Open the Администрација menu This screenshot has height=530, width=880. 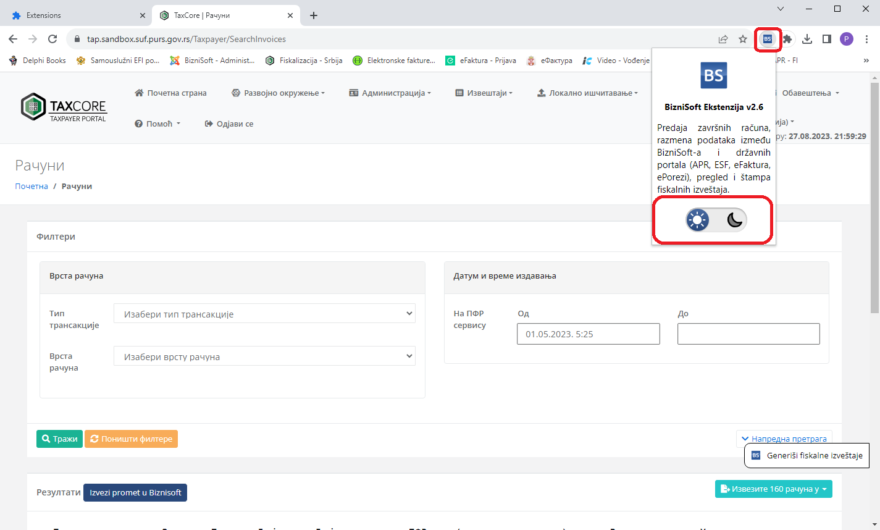click(390, 93)
